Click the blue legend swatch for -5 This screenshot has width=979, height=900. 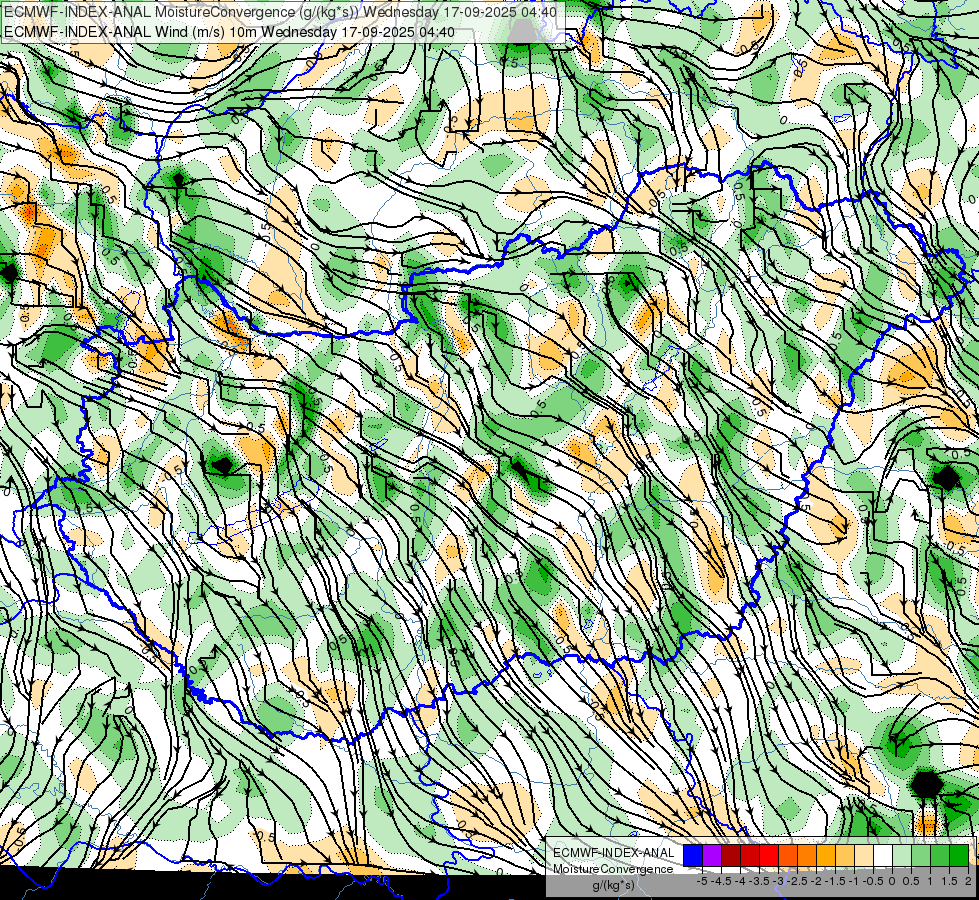coord(693,855)
